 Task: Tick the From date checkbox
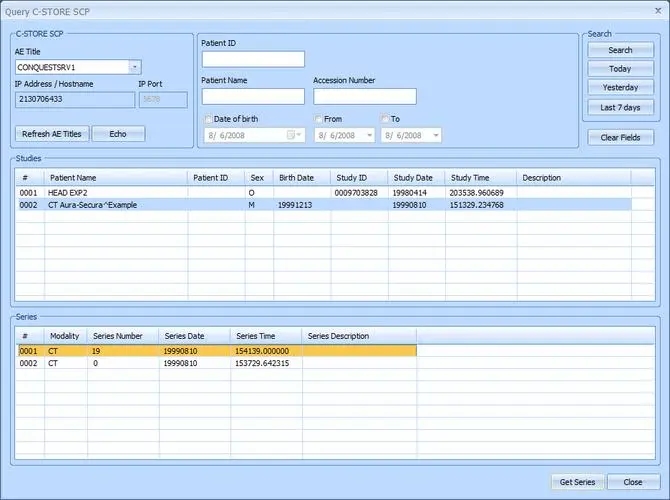318,119
